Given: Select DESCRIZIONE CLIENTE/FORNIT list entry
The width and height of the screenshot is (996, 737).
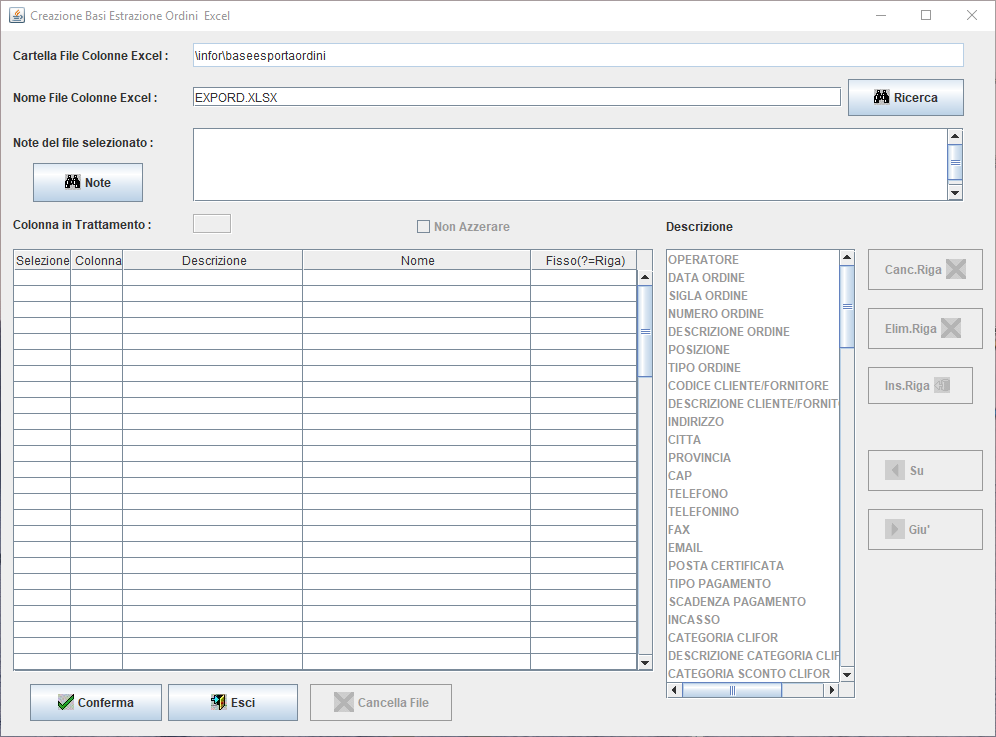Looking at the screenshot, I should pyautogui.click(x=753, y=403).
